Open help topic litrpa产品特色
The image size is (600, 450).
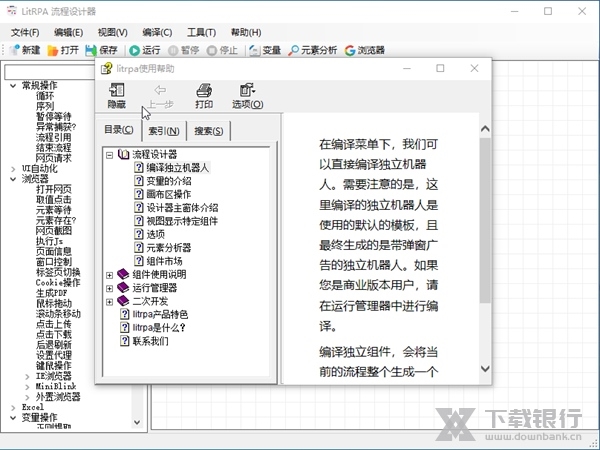tap(160, 314)
